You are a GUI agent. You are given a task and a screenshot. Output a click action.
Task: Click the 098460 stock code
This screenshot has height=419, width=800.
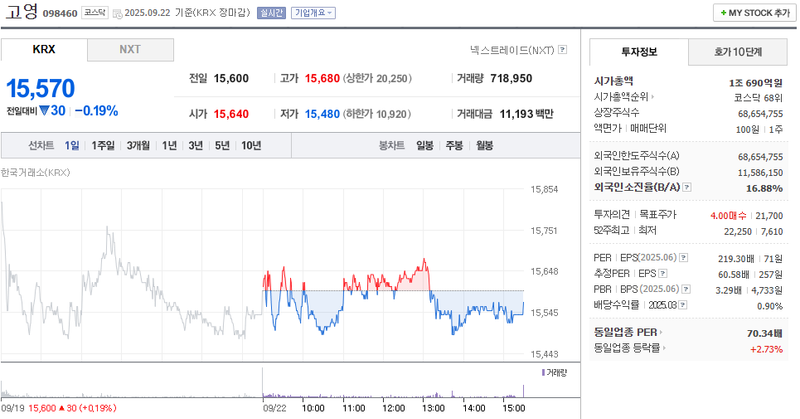(60, 14)
